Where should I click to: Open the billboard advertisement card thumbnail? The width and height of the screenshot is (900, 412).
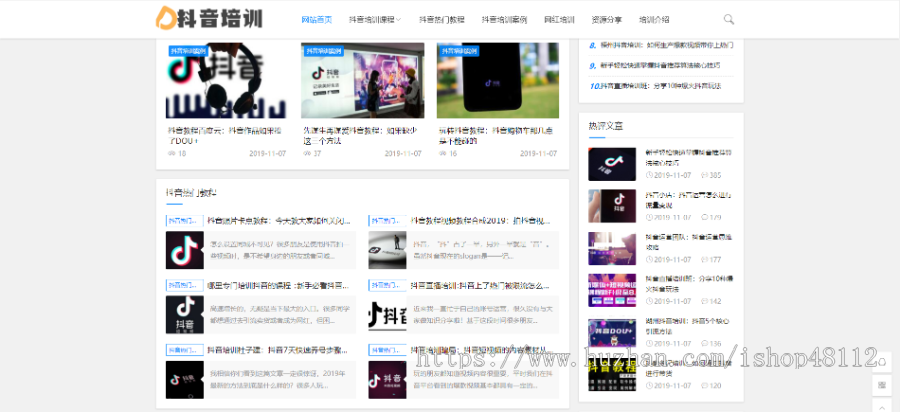pyautogui.click(x=363, y=80)
